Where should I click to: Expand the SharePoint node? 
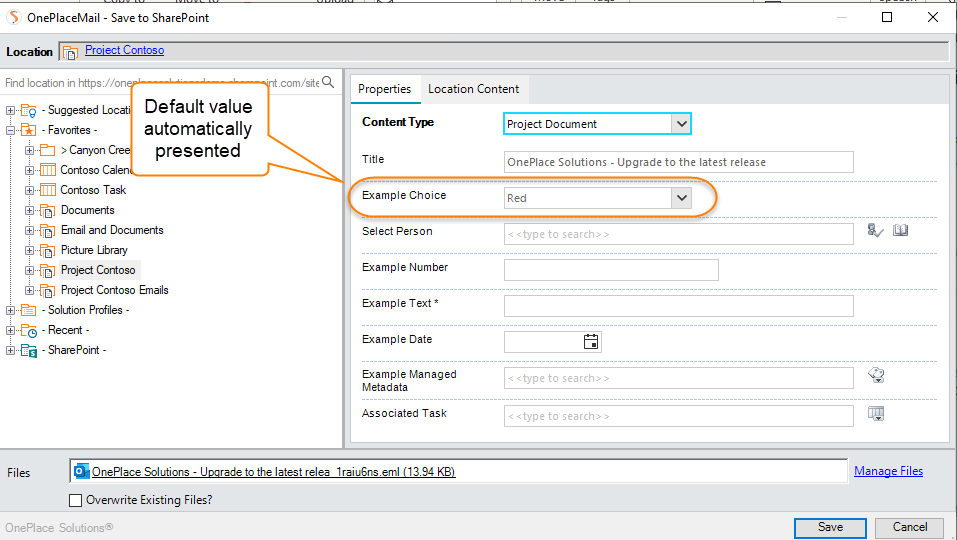10,350
